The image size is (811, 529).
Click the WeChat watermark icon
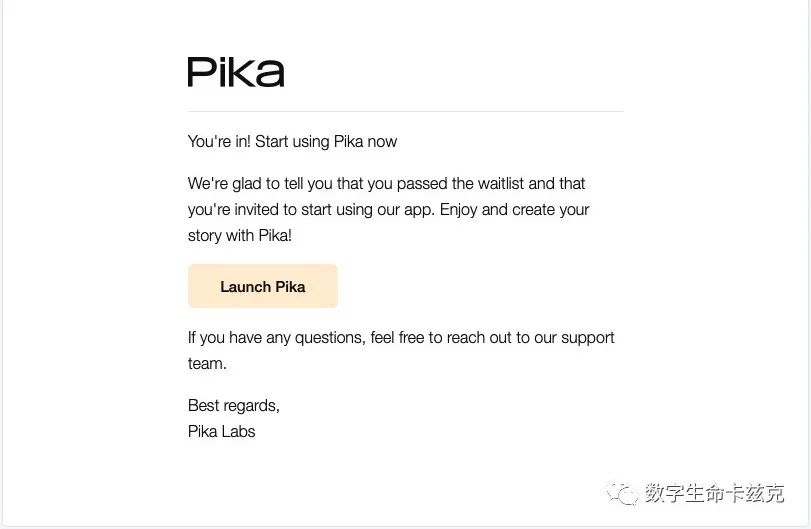click(x=626, y=493)
